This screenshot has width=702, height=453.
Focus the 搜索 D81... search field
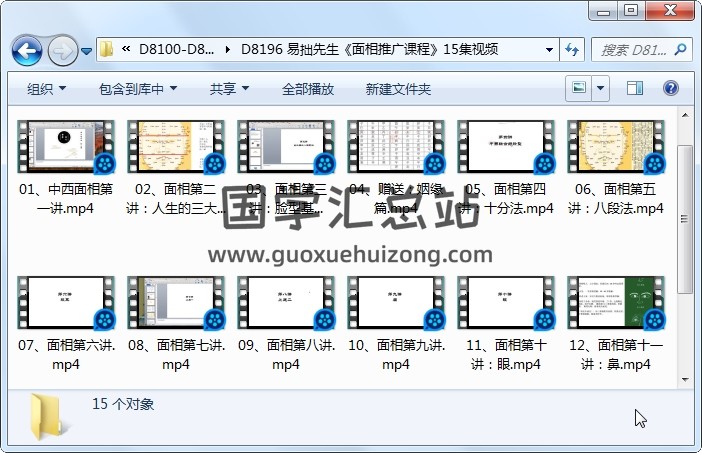point(634,50)
